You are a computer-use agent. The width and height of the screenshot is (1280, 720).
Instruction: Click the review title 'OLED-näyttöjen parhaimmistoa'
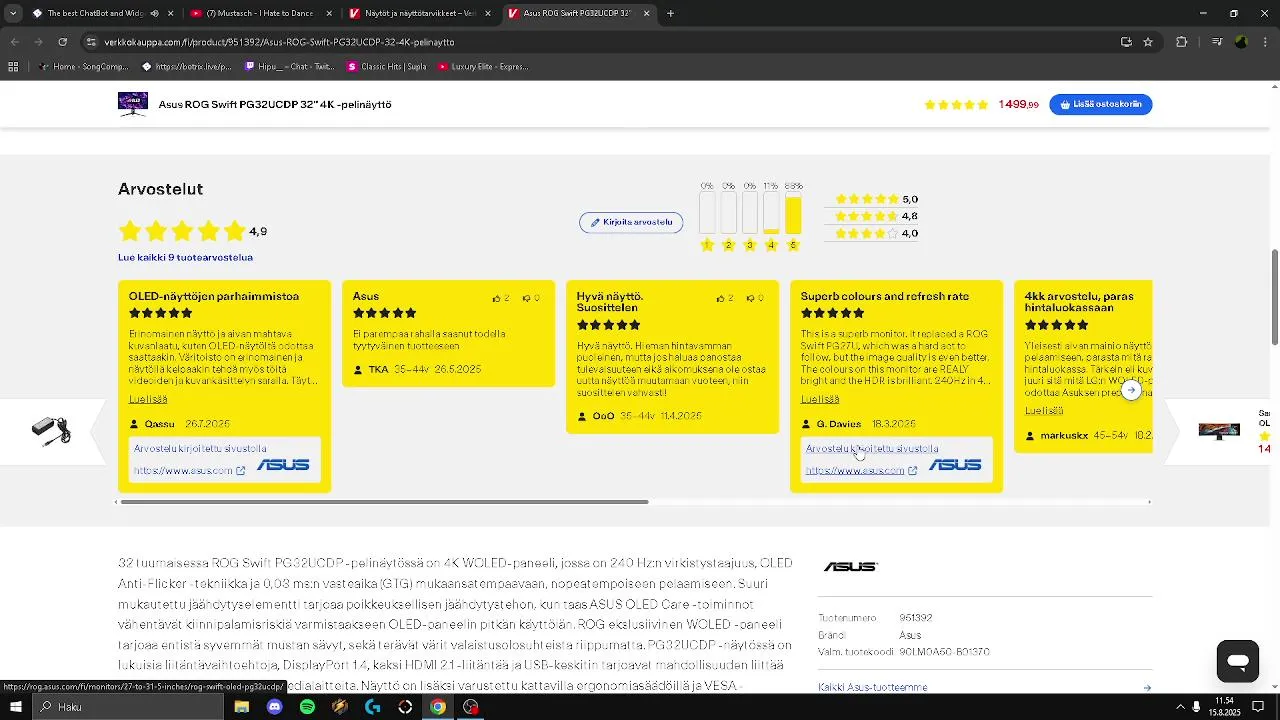[x=214, y=296]
